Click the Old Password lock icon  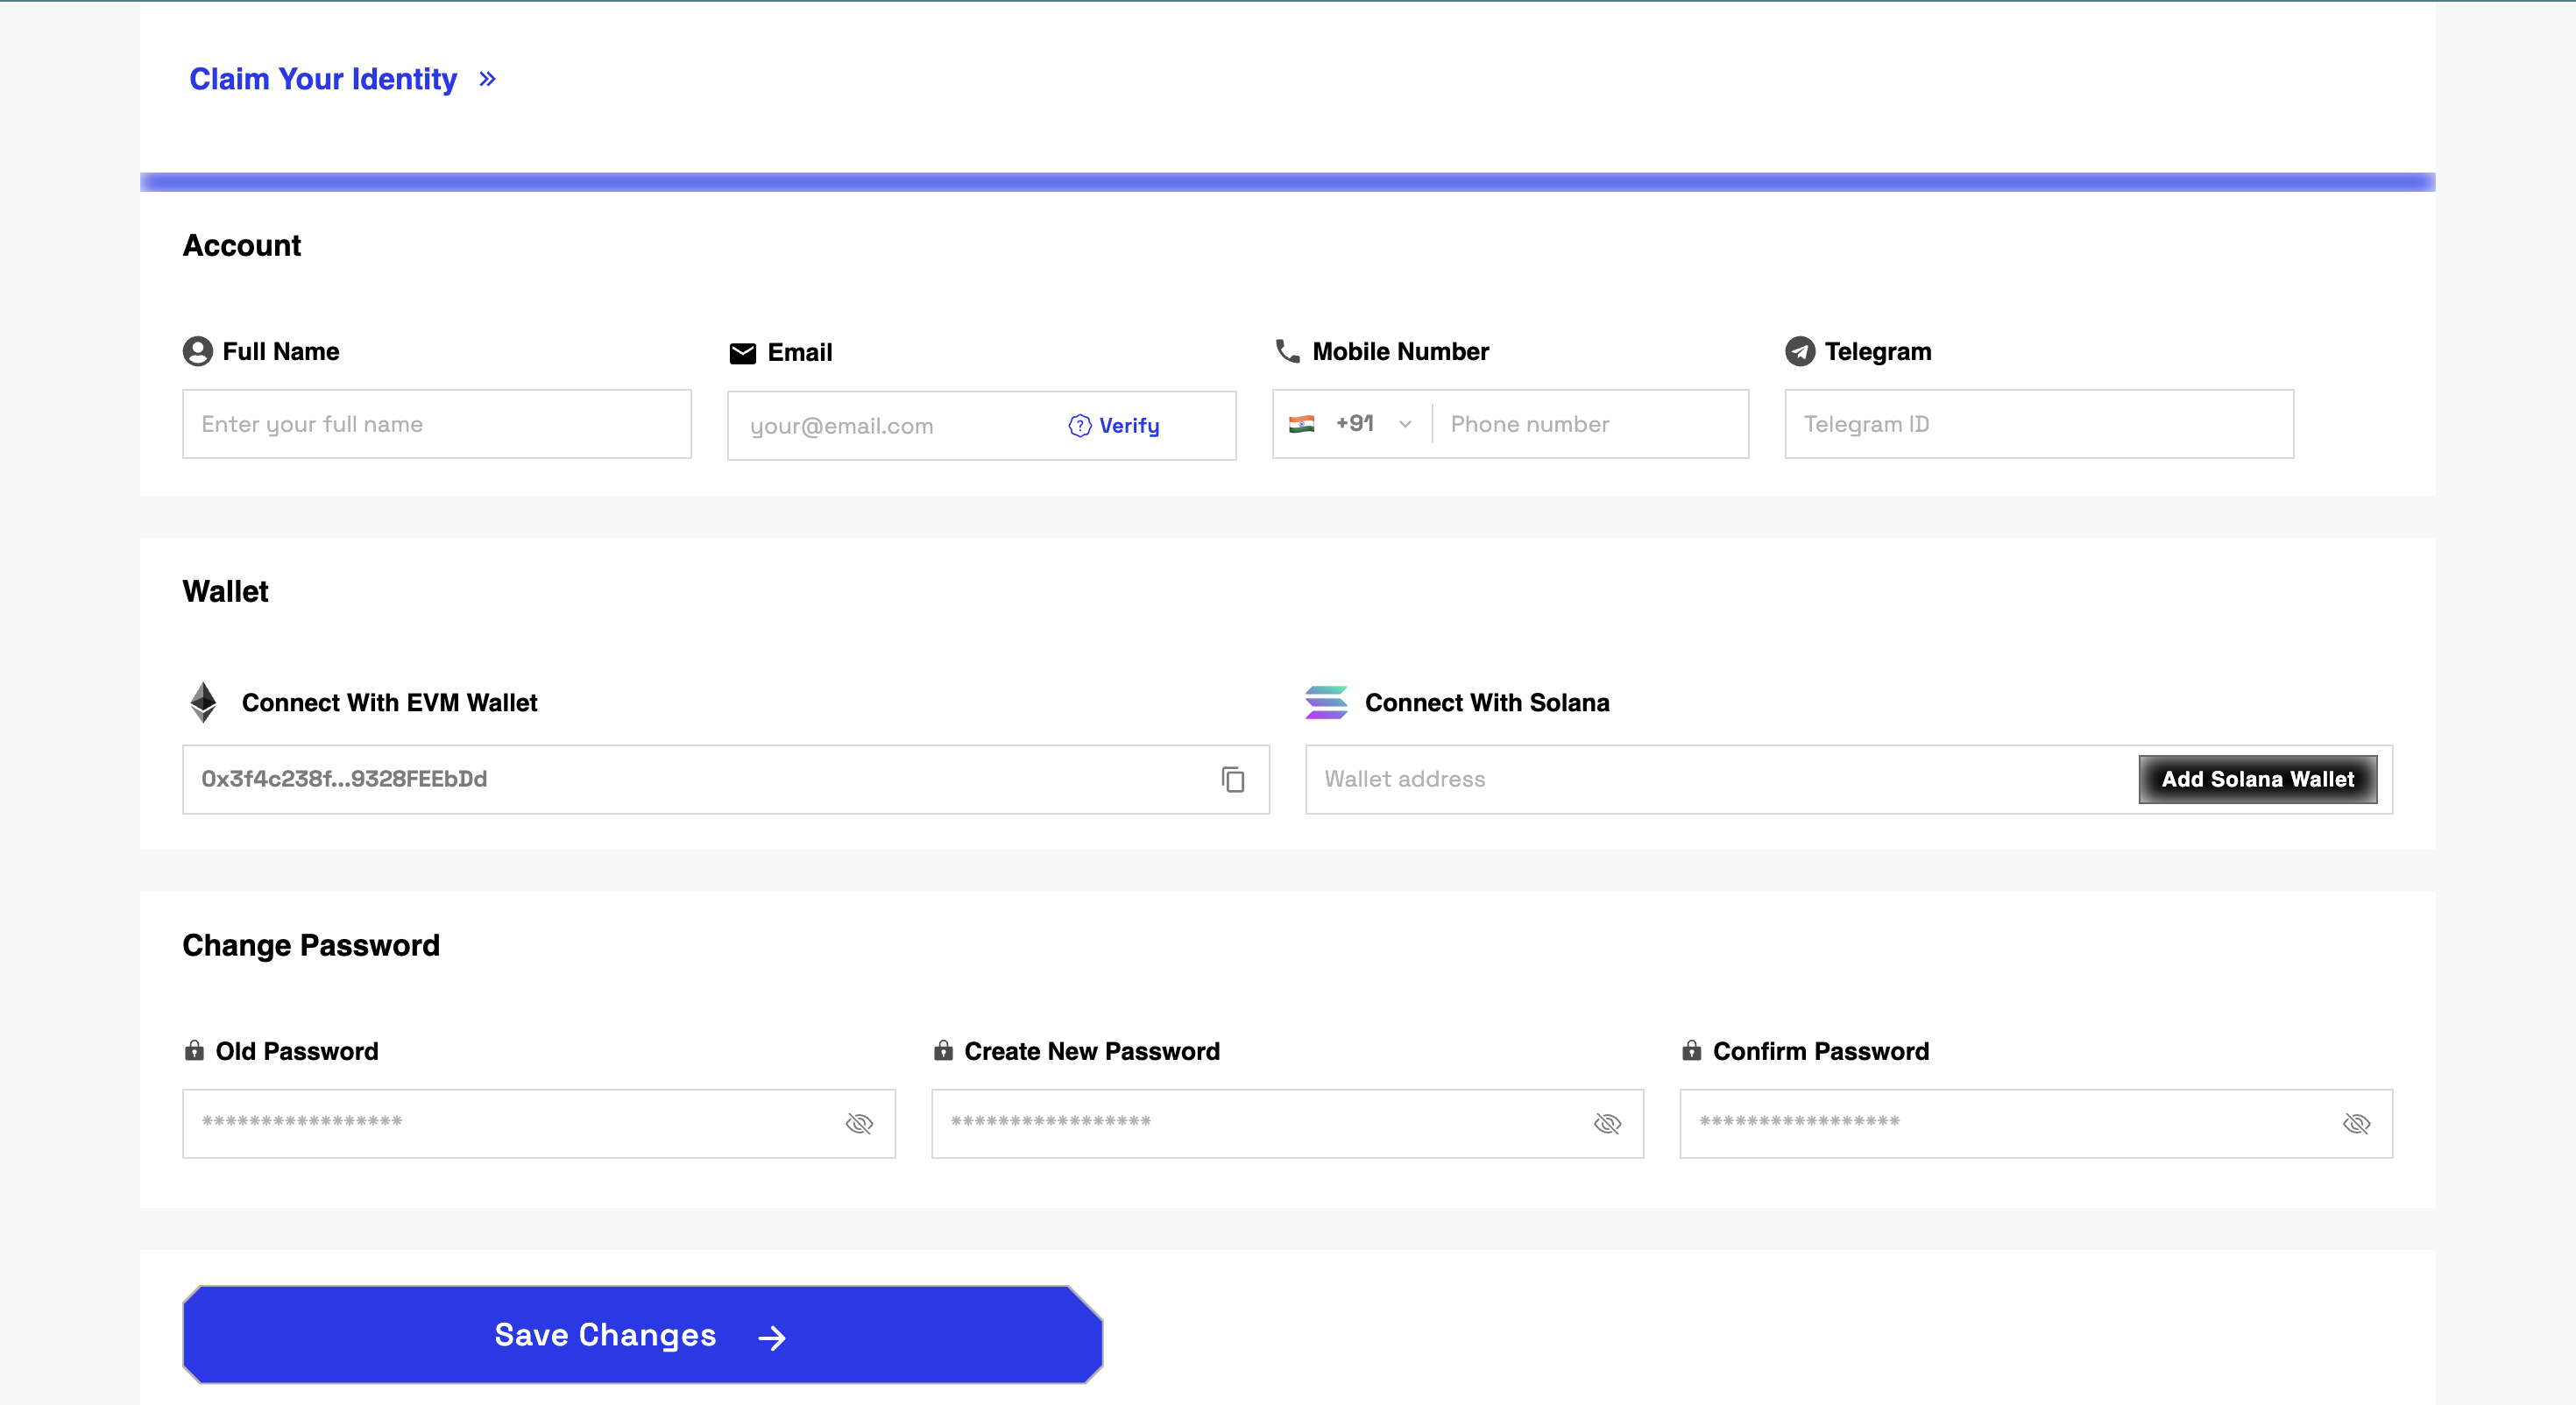click(194, 1050)
